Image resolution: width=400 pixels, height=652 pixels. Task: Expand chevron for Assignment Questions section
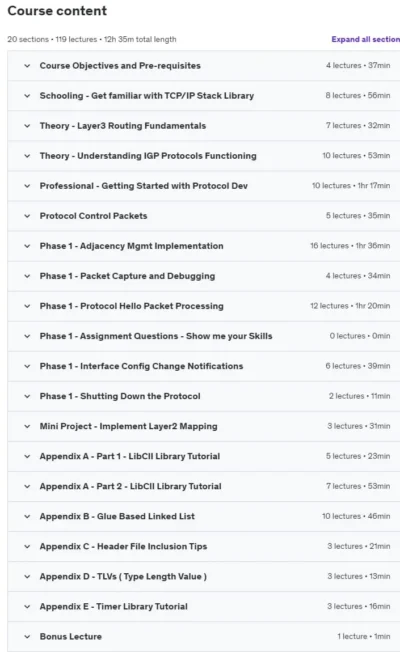27,336
